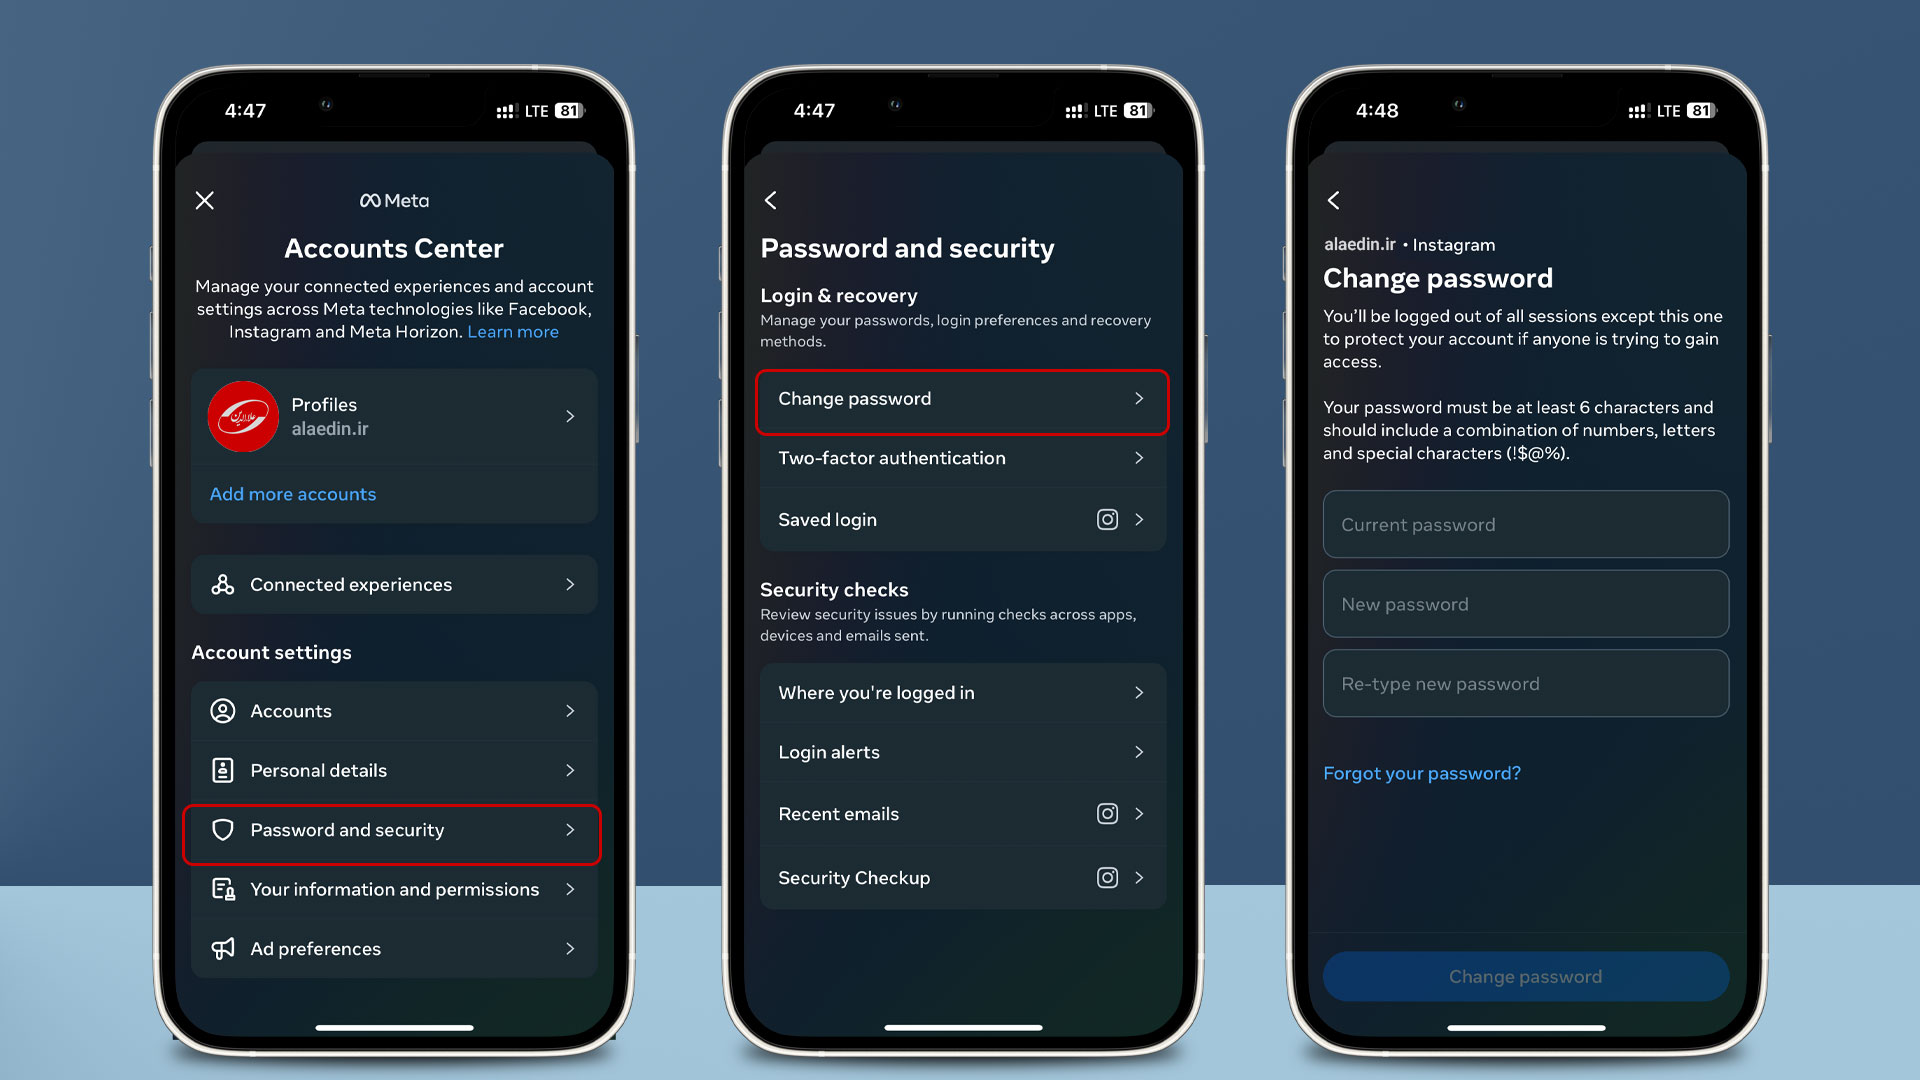Click the Profiles section icon

click(x=241, y=415)
